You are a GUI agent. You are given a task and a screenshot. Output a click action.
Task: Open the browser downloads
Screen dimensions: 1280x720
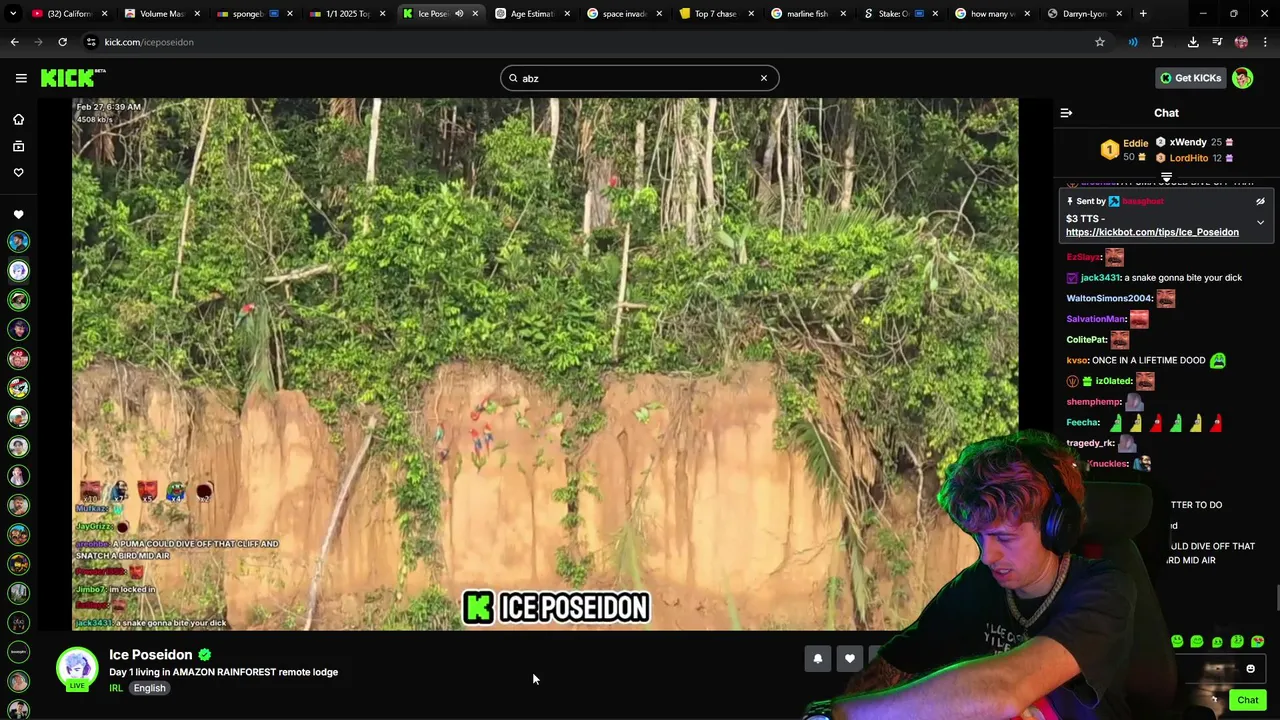coord(1193,42)
